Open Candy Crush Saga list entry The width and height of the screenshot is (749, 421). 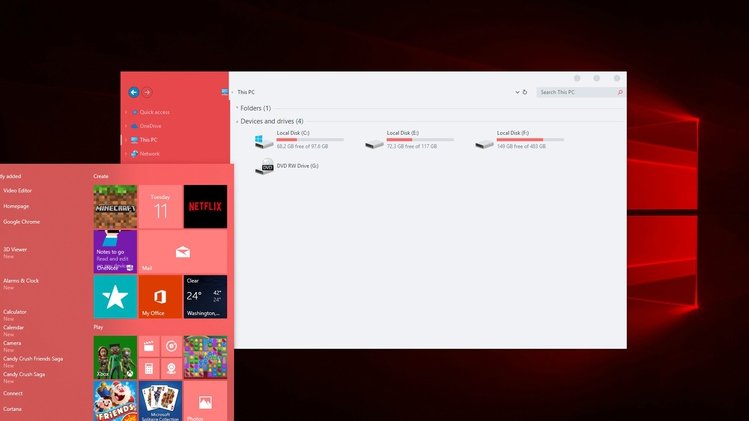pyautogui.click(x=24, y=375)
